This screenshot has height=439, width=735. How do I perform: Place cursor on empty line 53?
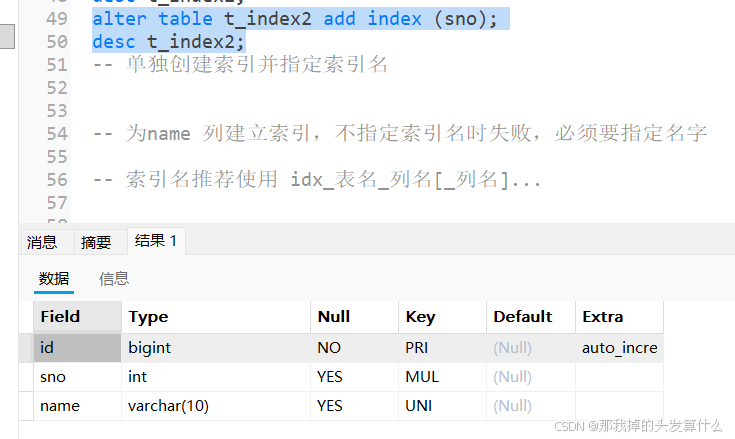click(x=403, y=111)
